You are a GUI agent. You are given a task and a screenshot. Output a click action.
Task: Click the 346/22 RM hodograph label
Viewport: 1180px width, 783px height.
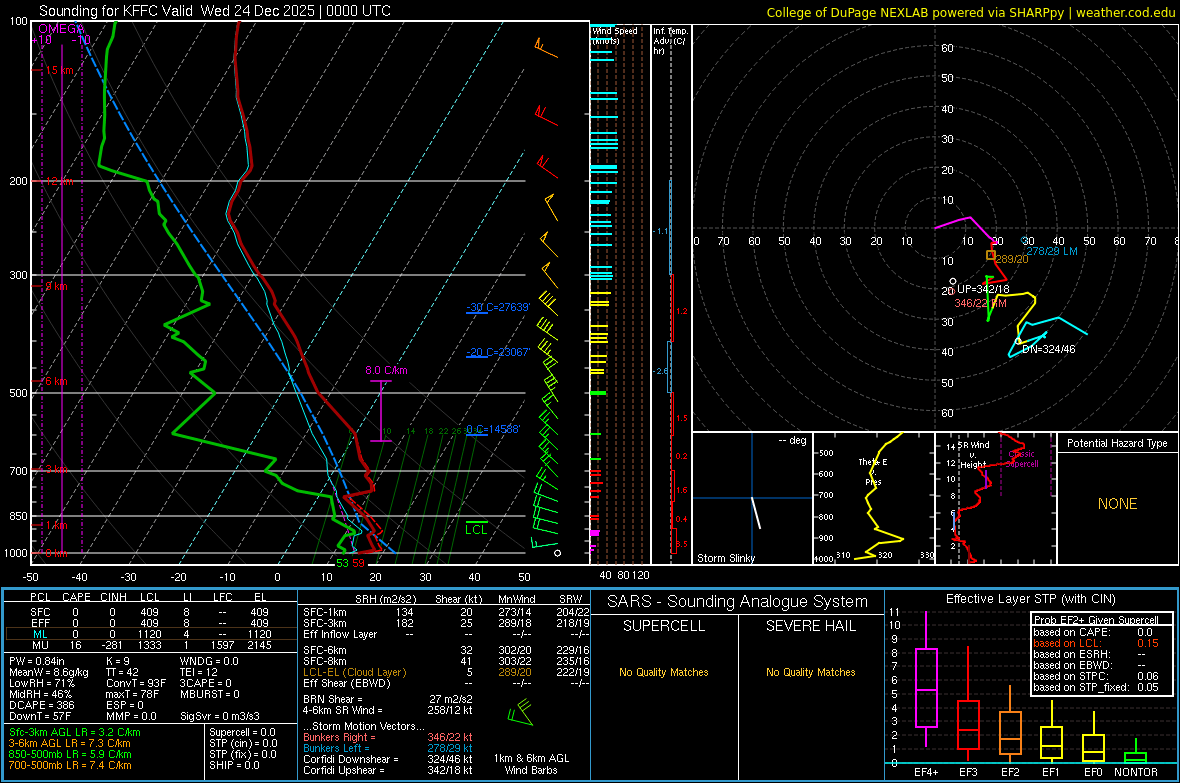click(980, 303)
